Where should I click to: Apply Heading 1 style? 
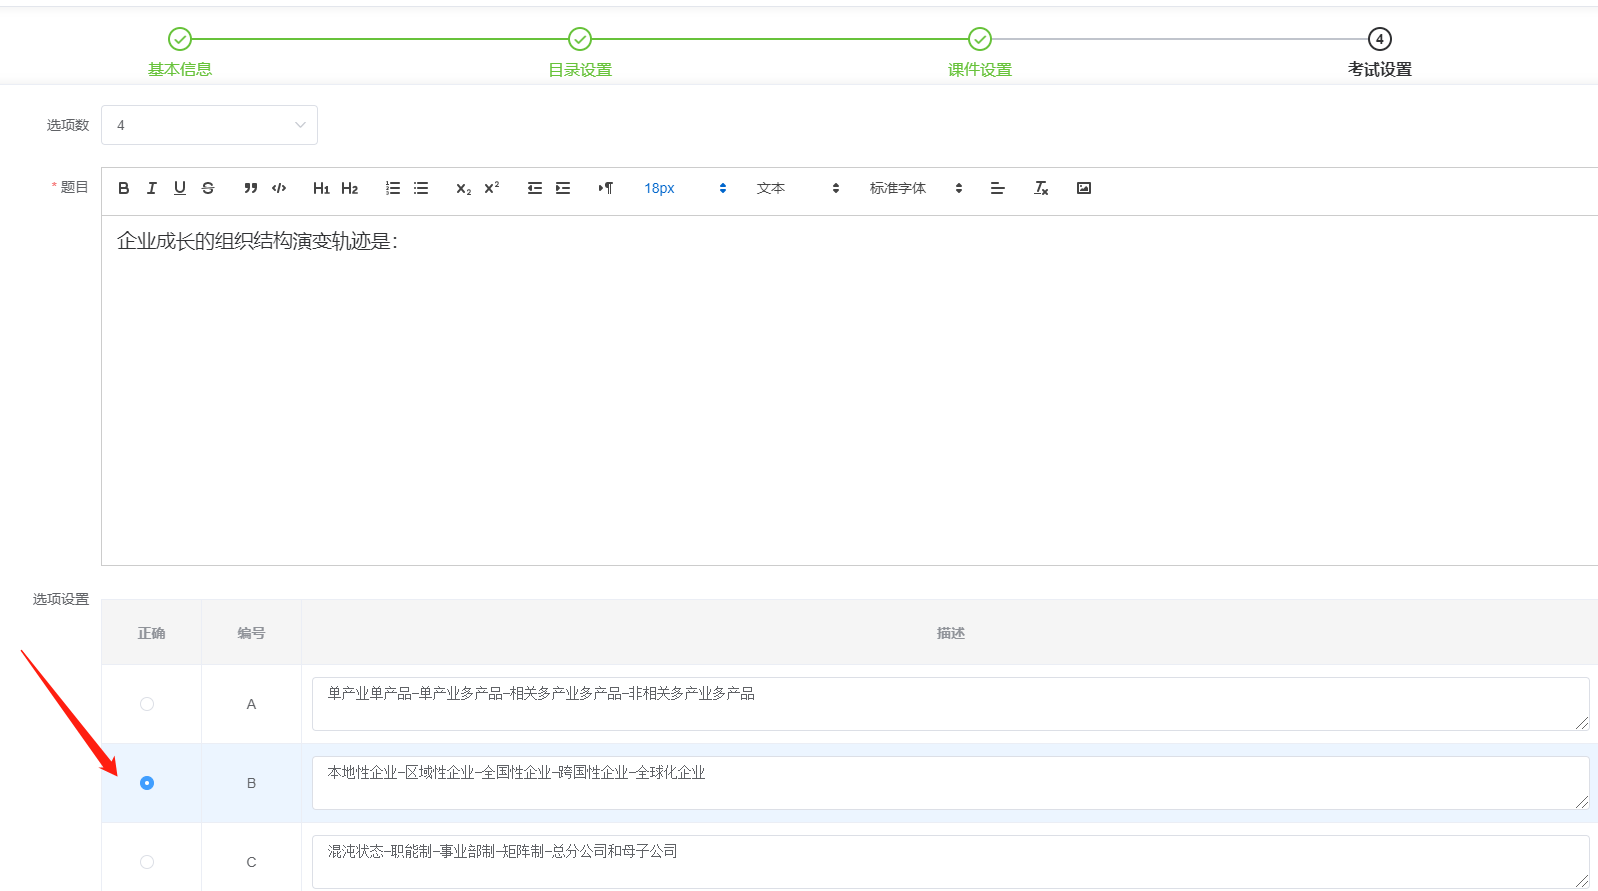(x=321, y=188)
